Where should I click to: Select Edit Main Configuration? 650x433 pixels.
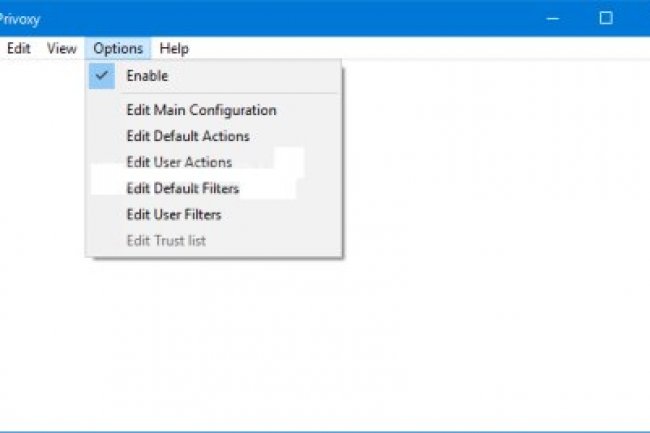click(x=213, y=110)
